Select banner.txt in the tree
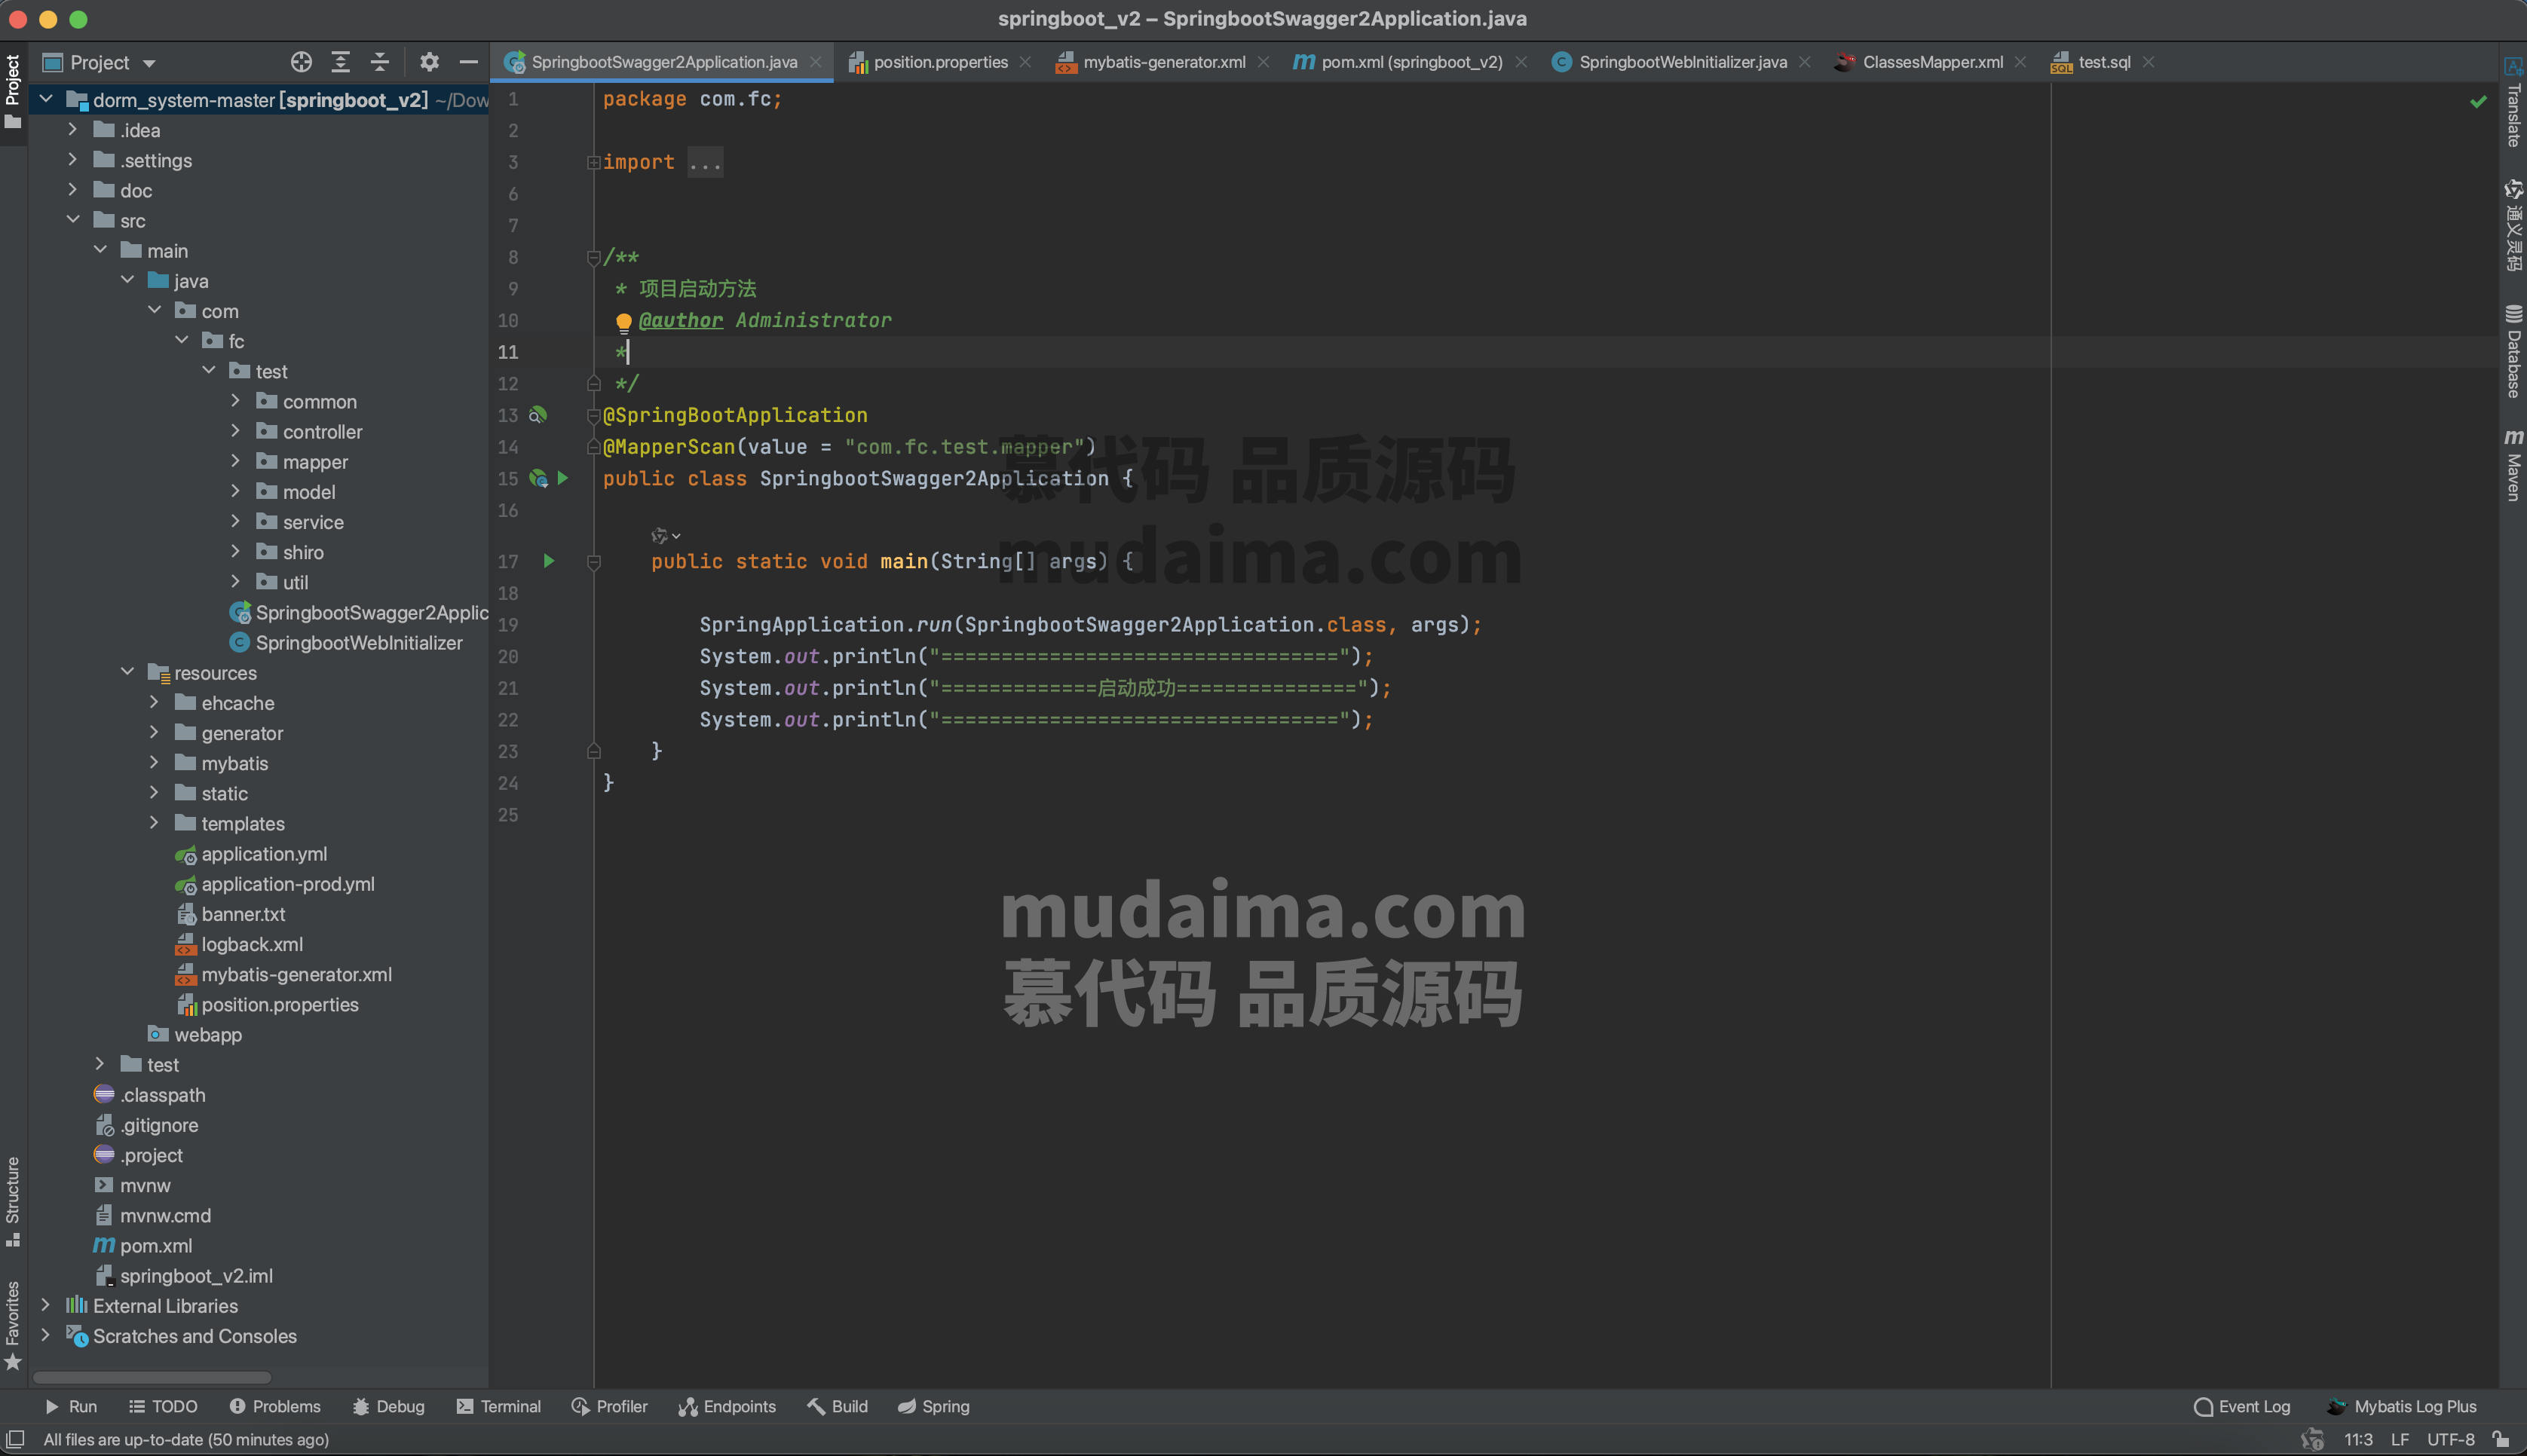This screenshot has width=2527, height=1456. coord(231,914)
